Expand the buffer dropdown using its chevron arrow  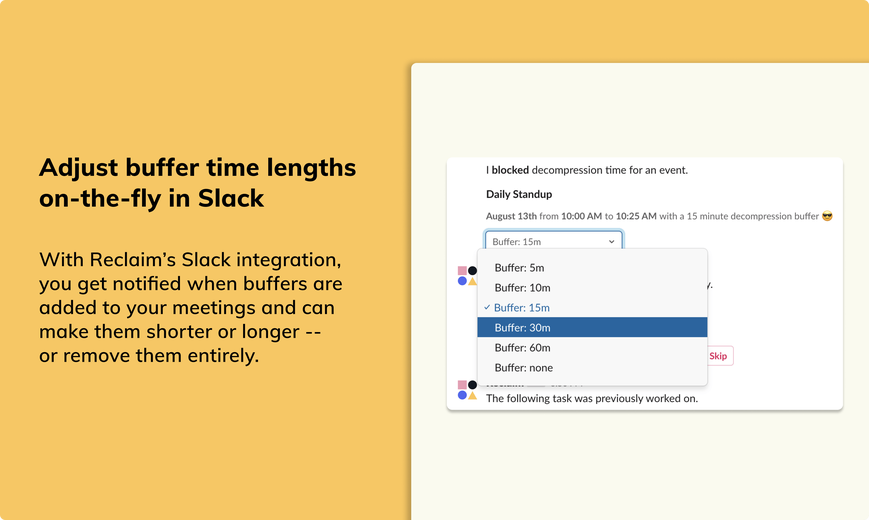pos(611,242)
